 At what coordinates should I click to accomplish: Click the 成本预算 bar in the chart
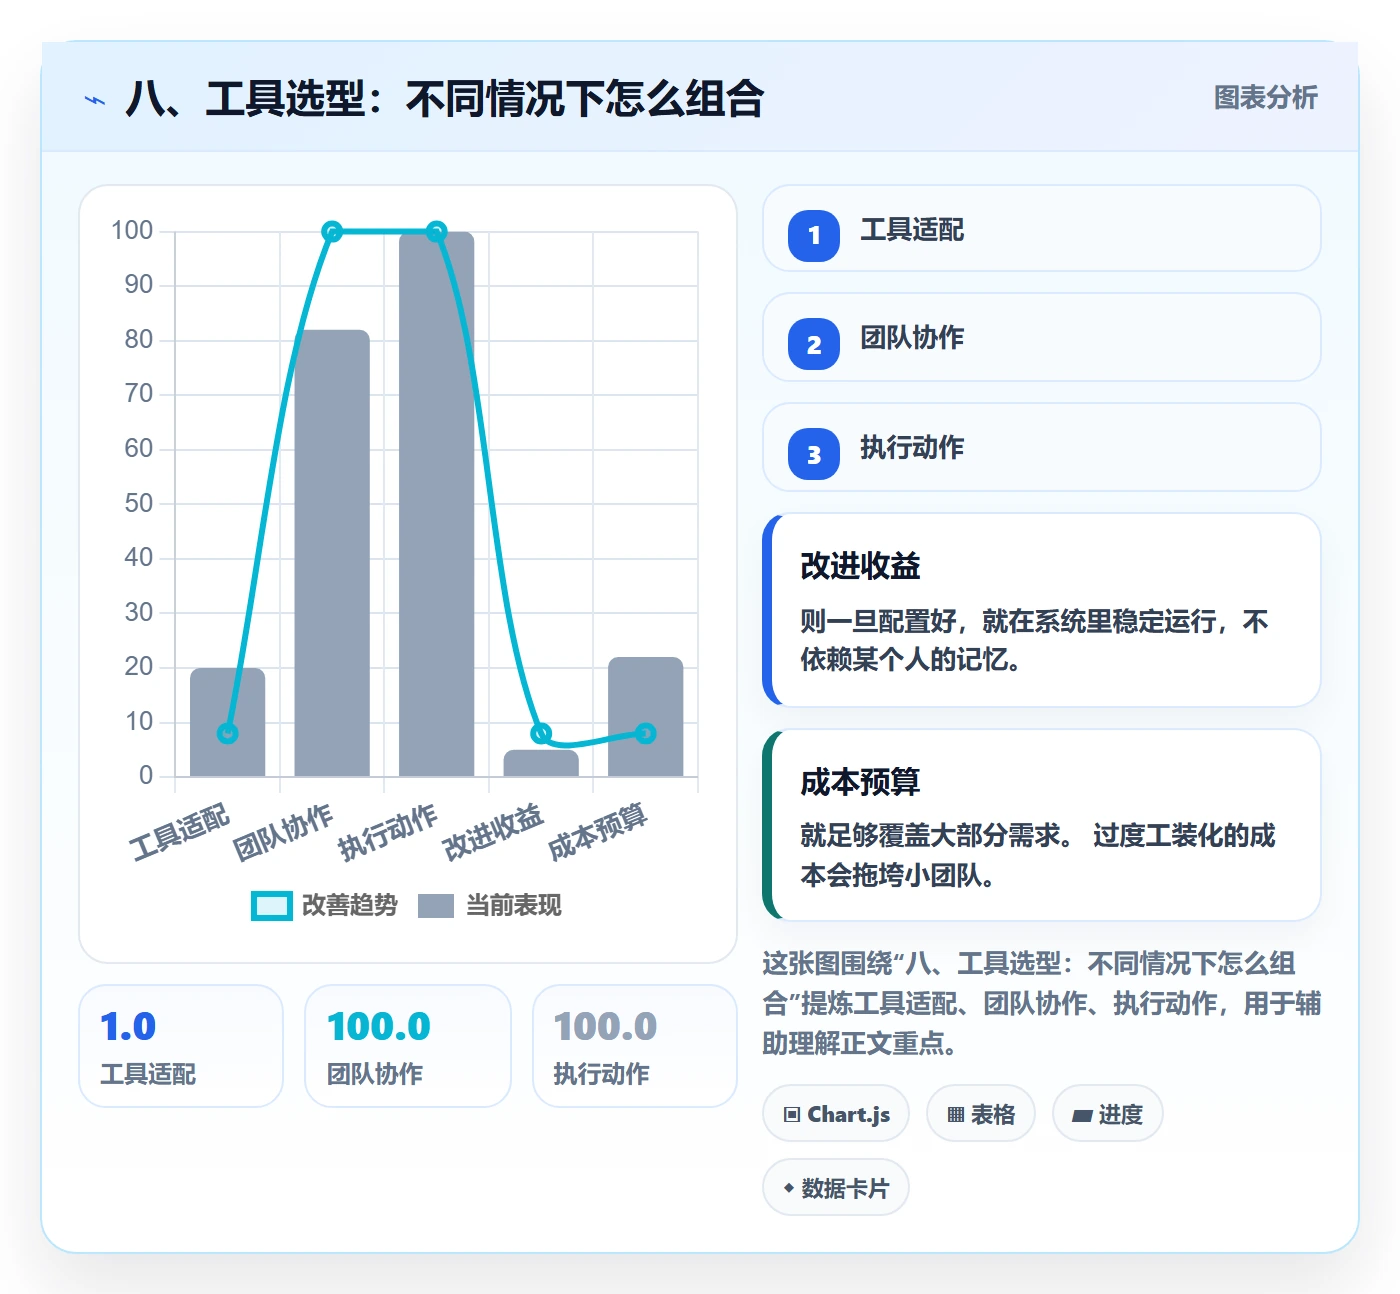(x=646, y=716)
